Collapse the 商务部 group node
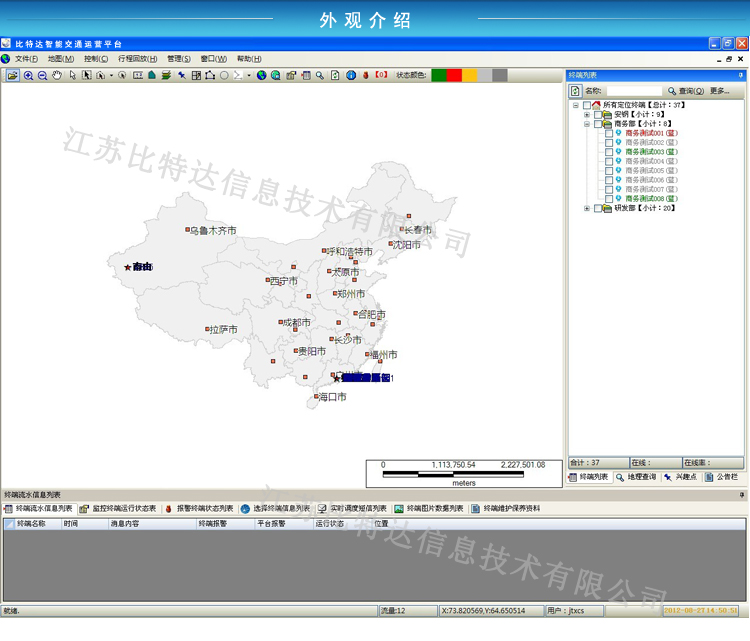The height and width of the screenshot is (641, 750). click(587, 123)
